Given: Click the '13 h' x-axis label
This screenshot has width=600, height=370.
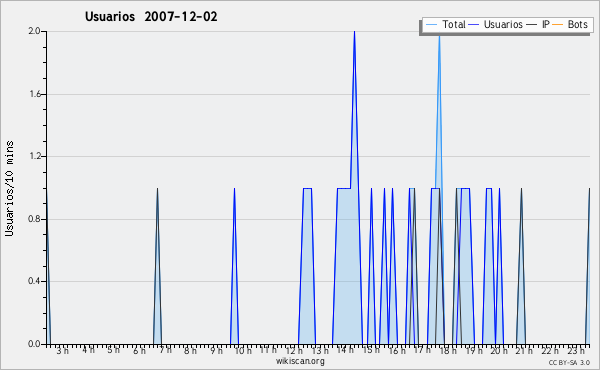Looking at the screenshot, I should [320, 350].
